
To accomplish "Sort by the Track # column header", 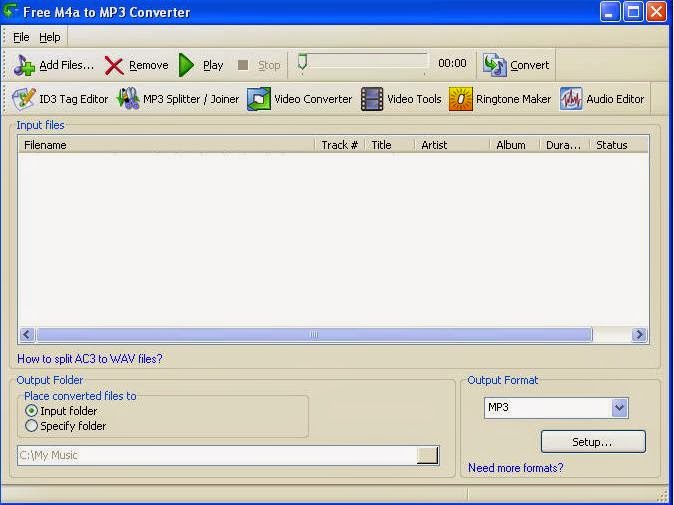I will (340, 145).
